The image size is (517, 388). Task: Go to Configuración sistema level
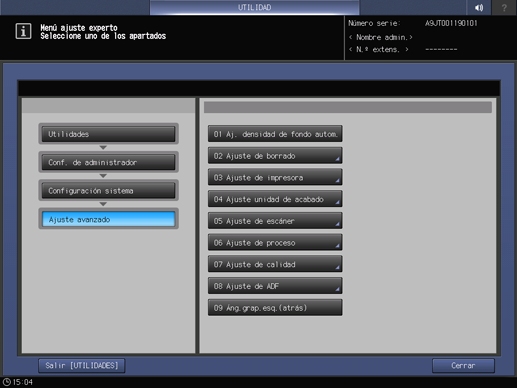(x=108, y=191)
